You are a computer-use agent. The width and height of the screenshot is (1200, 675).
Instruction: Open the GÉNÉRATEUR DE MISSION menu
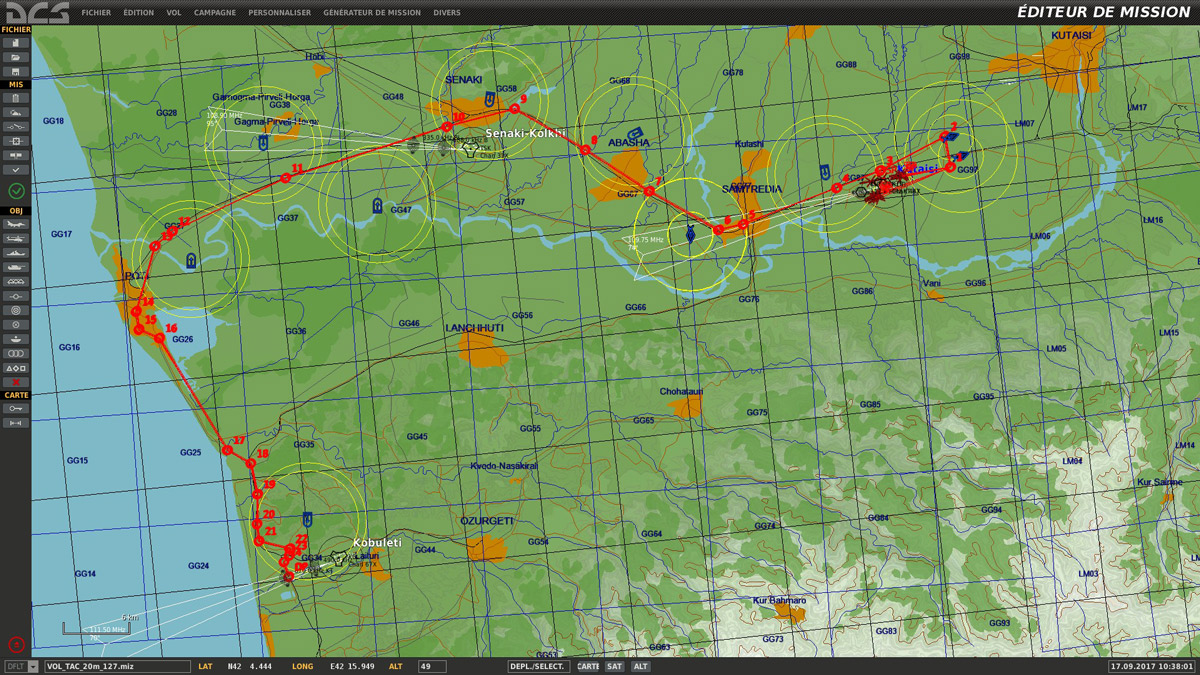(372, 13)
